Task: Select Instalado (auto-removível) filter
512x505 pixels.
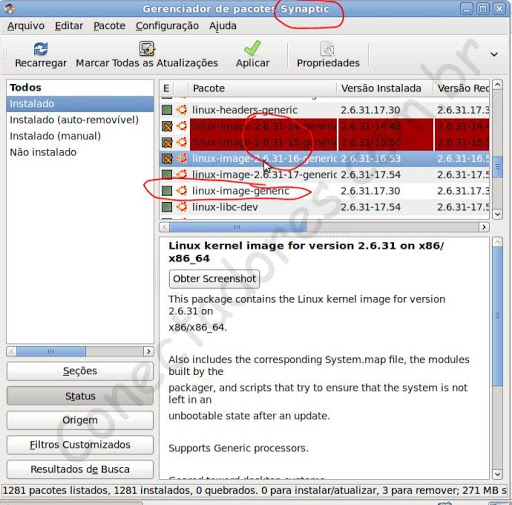Action: [x=80, y=120]
